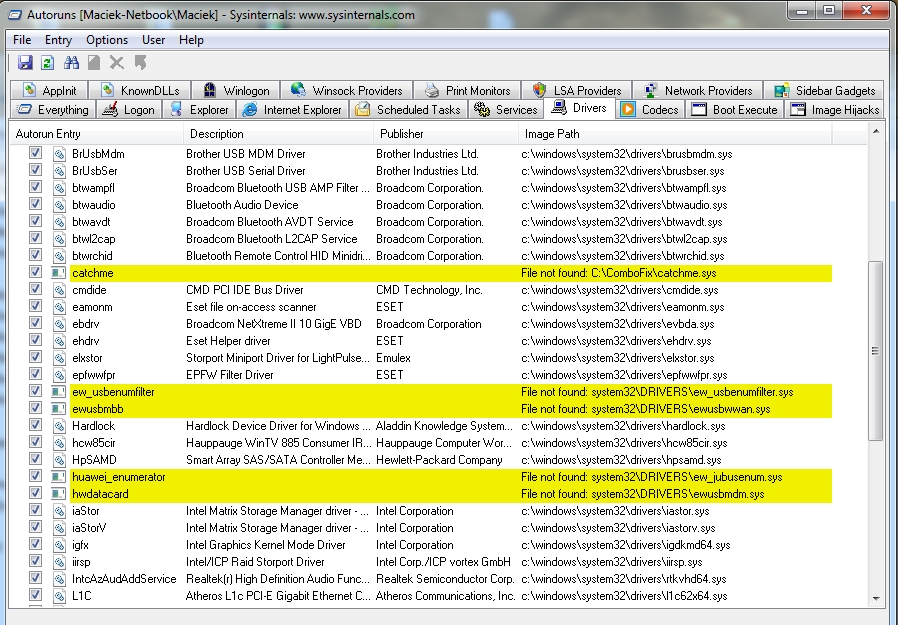Click the Delete X toolbar icon
This screenshot has height=625, width=898.
pos(117,62)
